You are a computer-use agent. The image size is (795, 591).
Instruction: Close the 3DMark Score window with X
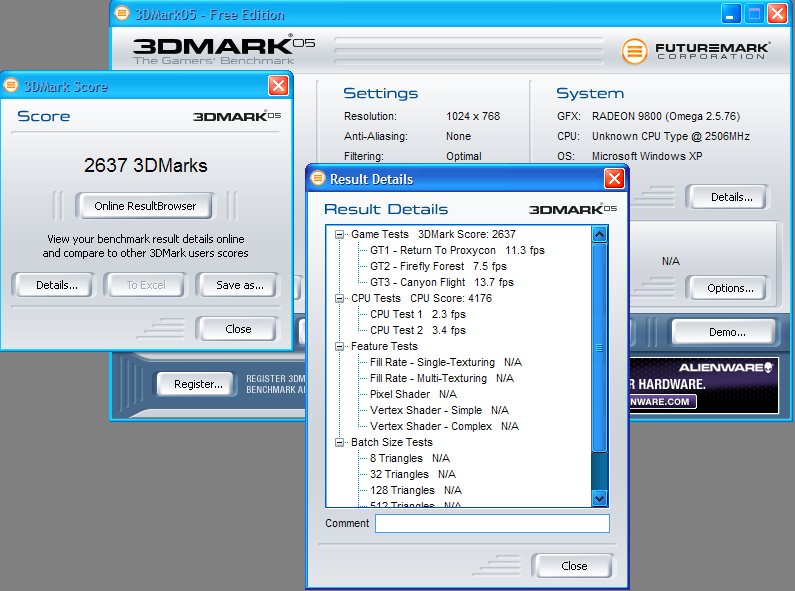click(278, 85)
